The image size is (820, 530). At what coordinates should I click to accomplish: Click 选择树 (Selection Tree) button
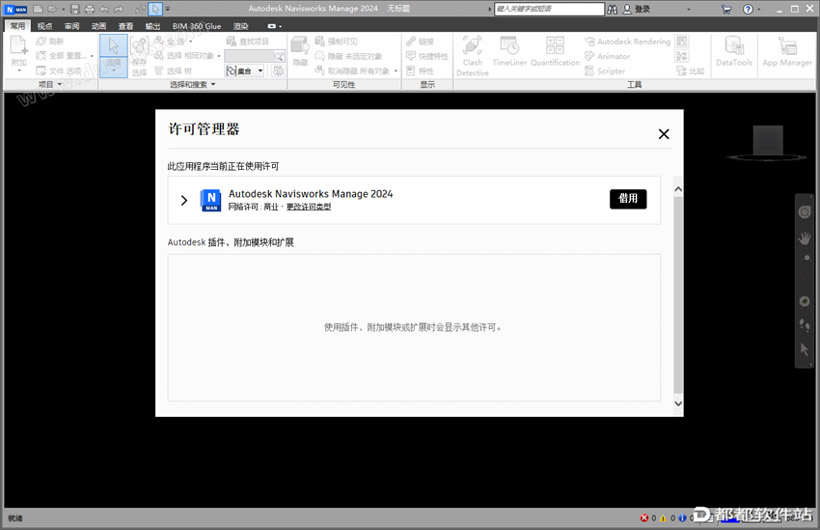click(x=173, y=71)
